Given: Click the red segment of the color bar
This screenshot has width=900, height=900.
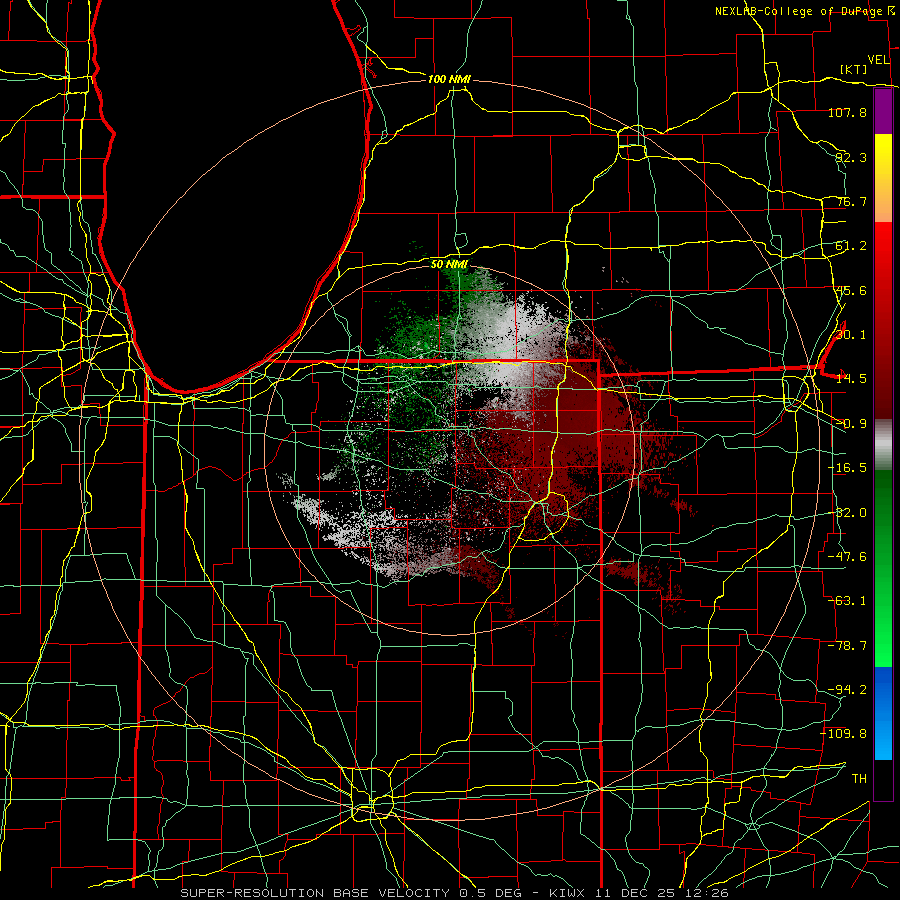Looking at the screenshot, I should 883,320.
